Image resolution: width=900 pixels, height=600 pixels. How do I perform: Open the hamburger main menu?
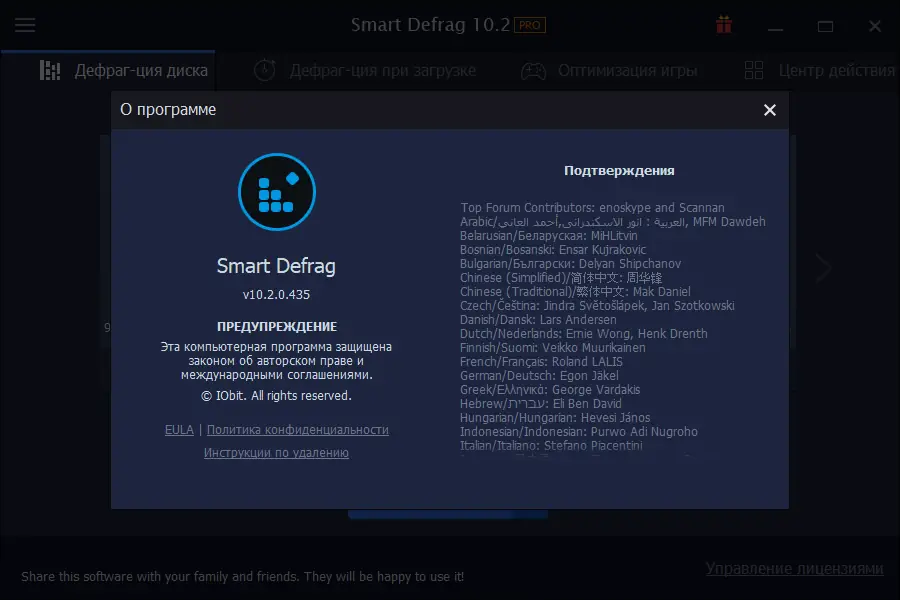25,26
